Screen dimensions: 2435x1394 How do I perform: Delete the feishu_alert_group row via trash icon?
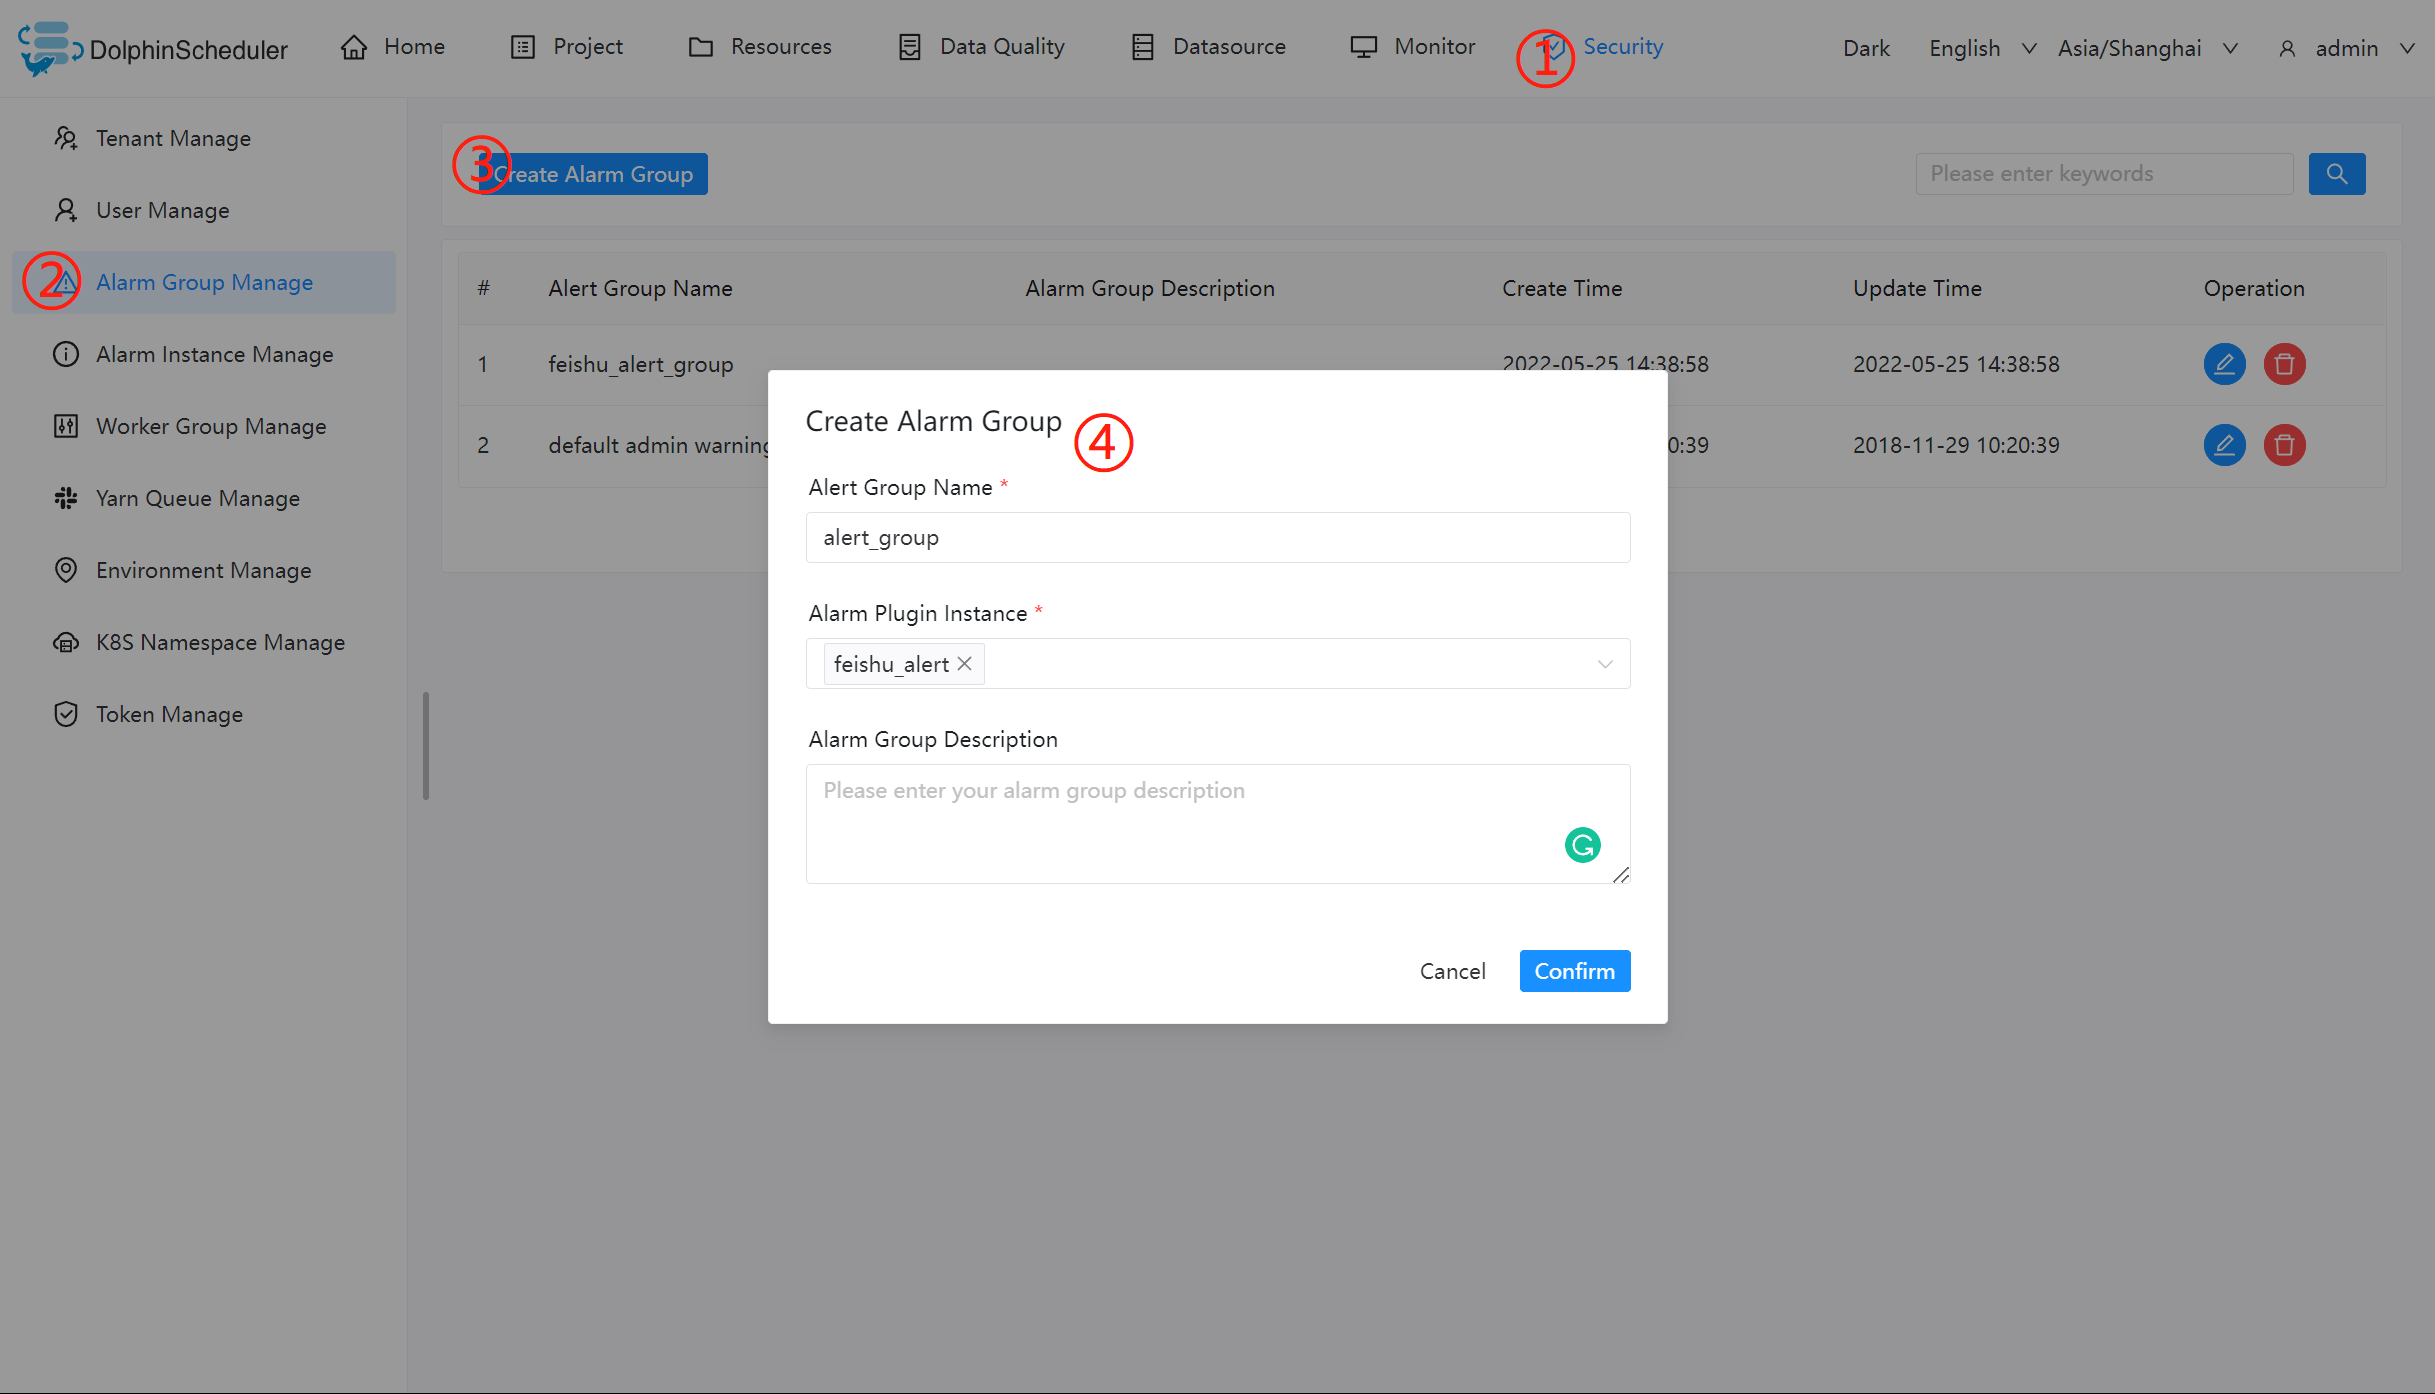click(x=2284, y=364)
